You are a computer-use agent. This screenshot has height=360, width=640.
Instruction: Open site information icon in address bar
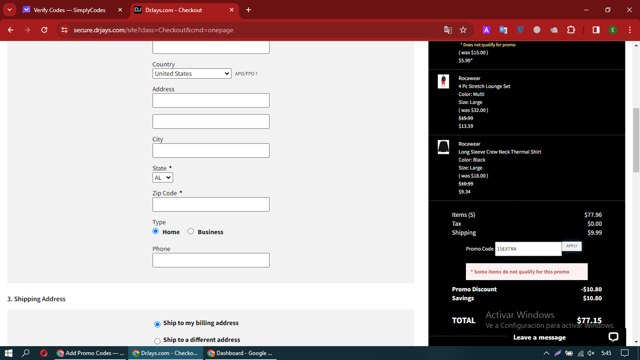tap(64, 30)
